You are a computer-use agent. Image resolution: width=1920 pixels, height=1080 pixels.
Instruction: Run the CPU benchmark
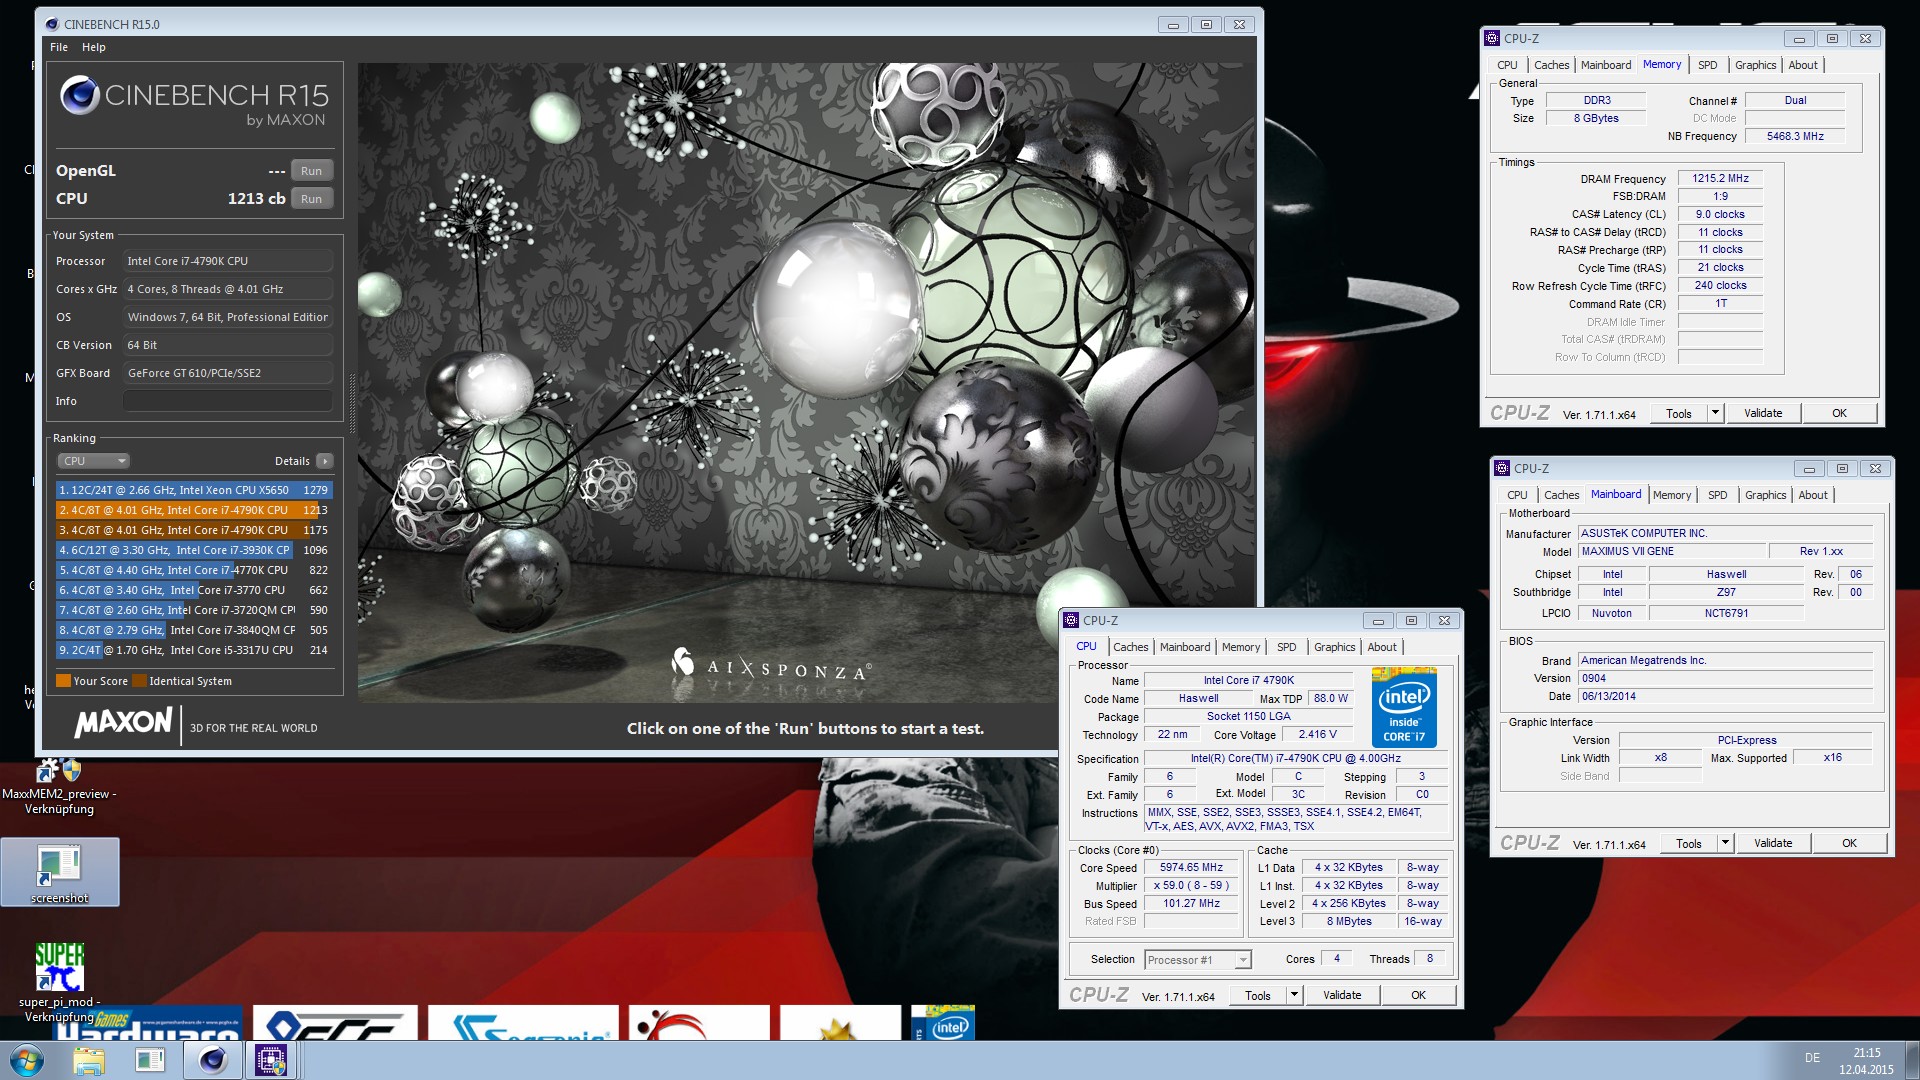click(x=311, y=199)
